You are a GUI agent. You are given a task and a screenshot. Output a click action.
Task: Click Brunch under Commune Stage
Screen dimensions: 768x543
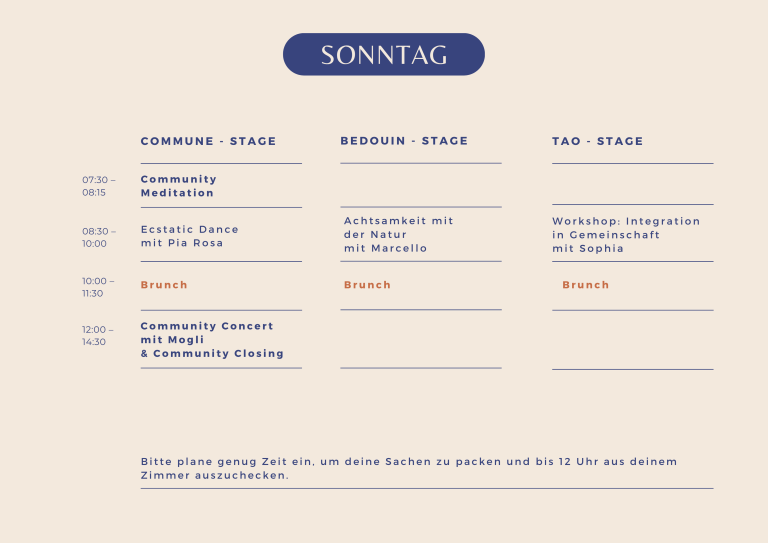(x=164, y=284)
